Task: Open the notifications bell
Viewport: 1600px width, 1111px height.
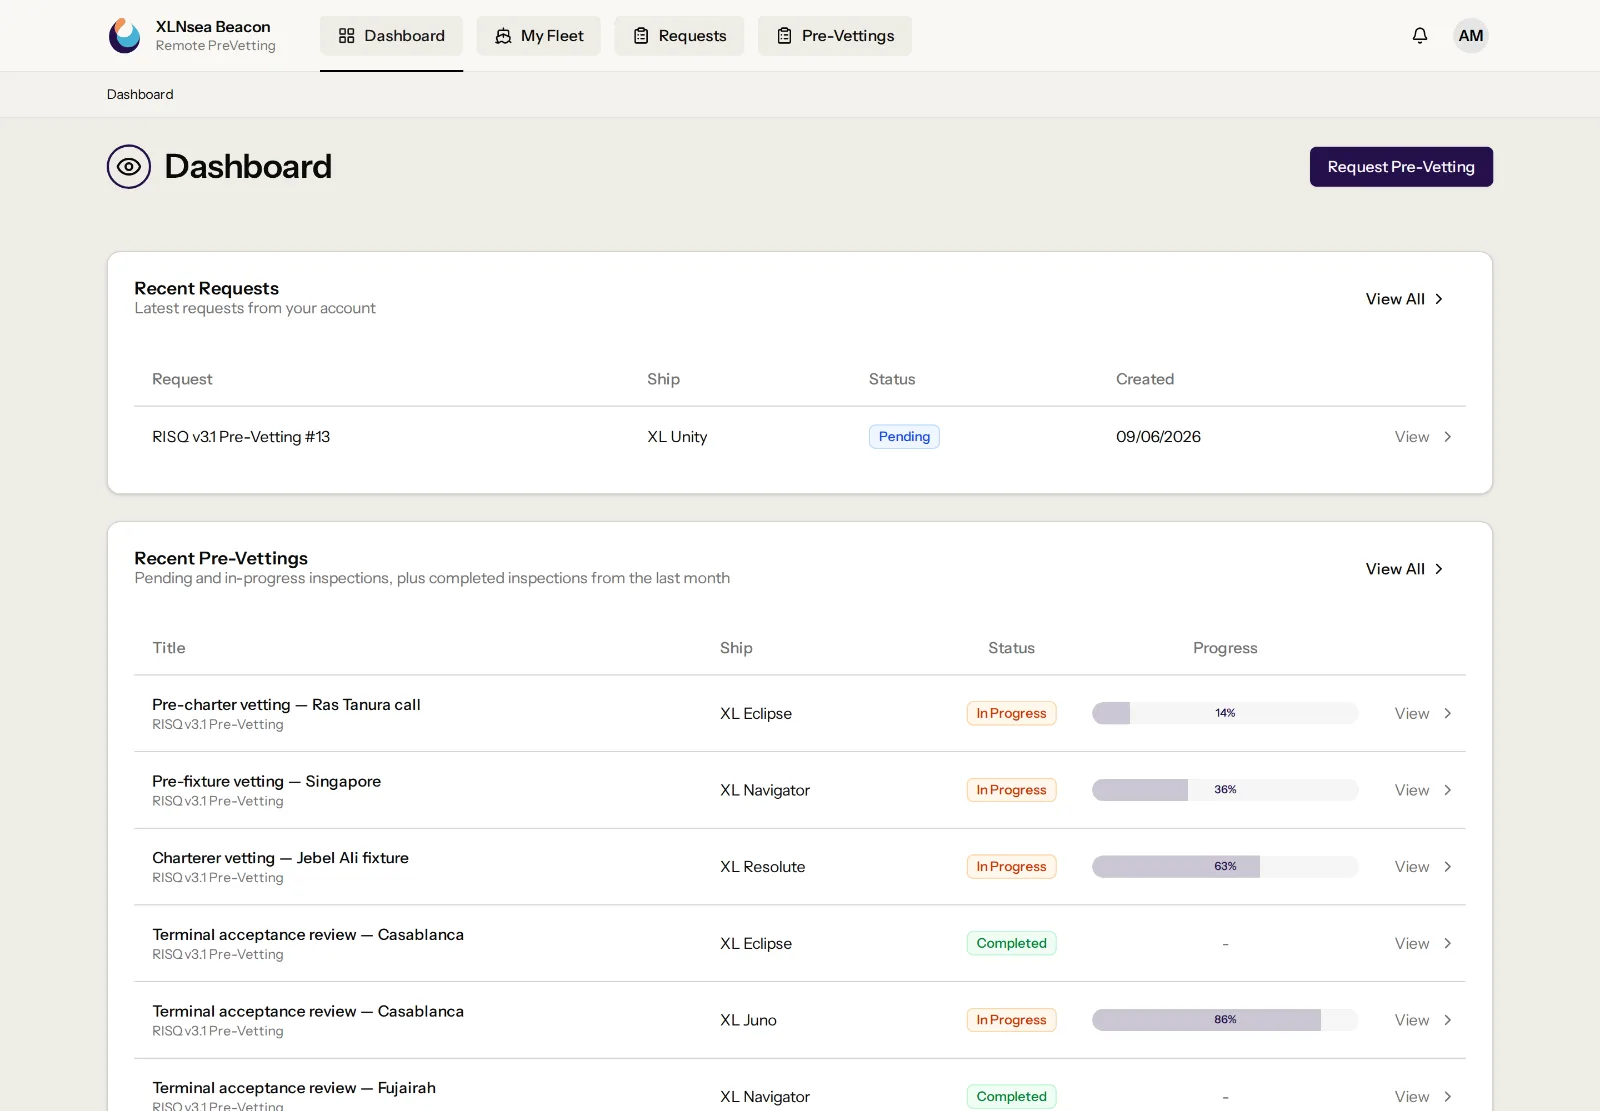Action: pyautogui.click(x=1420, y=36)
